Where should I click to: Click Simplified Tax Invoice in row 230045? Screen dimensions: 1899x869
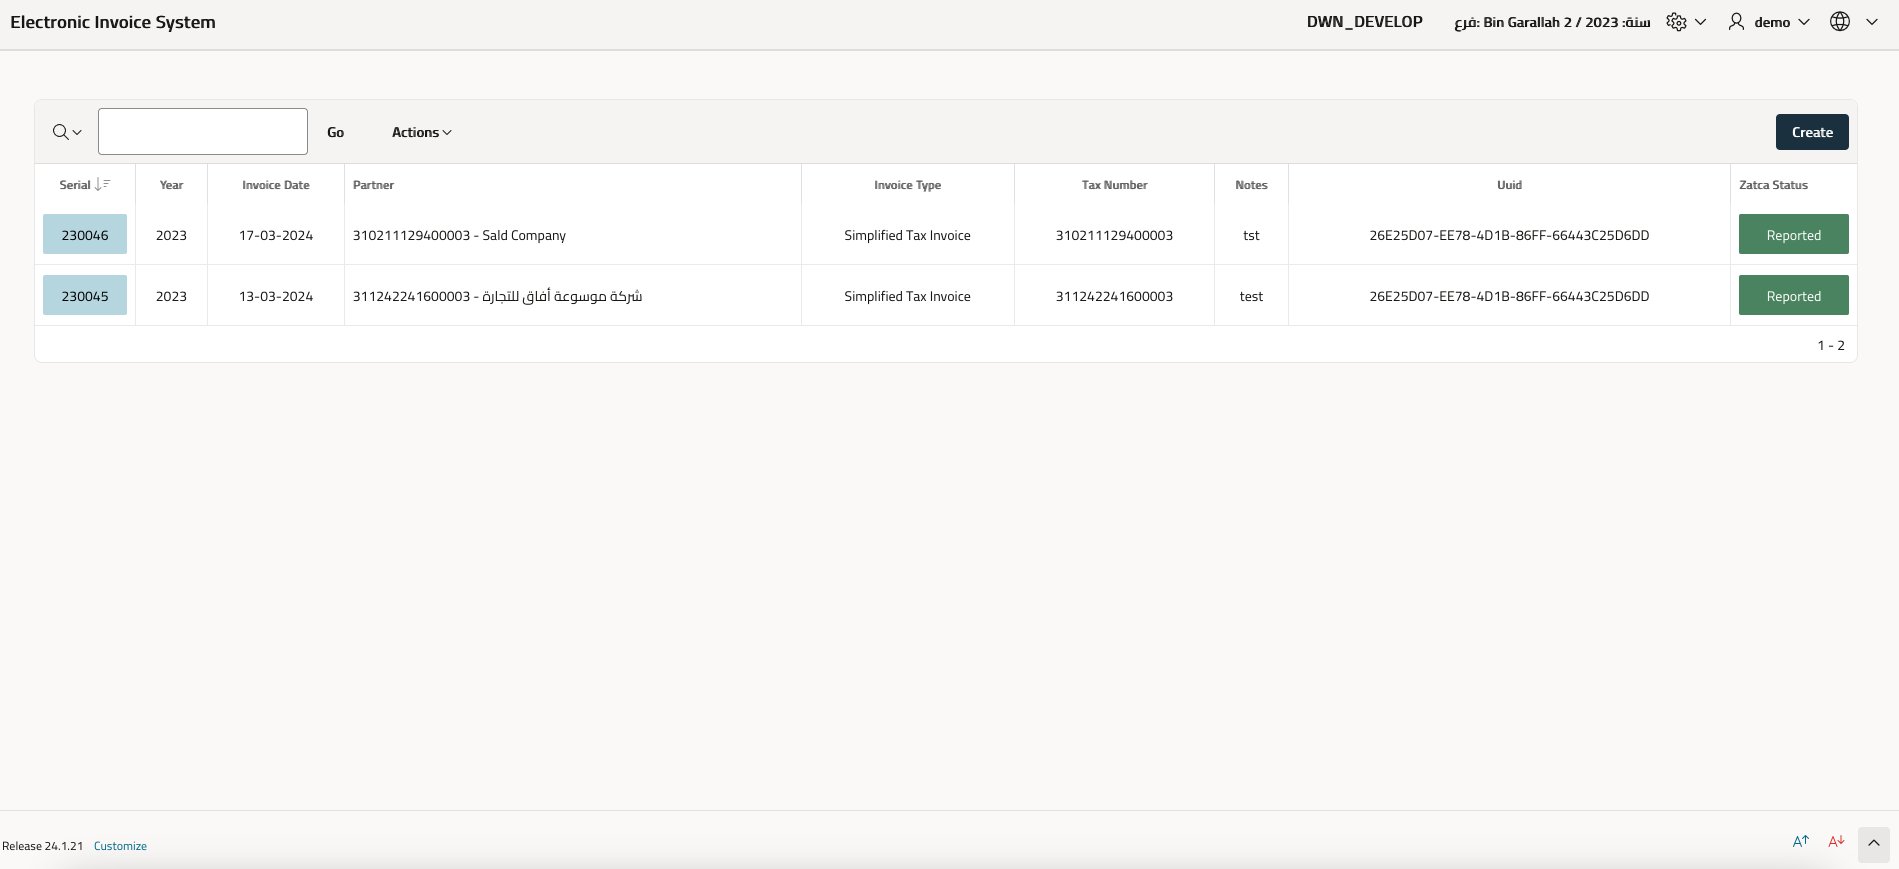(x=907, y=296)
